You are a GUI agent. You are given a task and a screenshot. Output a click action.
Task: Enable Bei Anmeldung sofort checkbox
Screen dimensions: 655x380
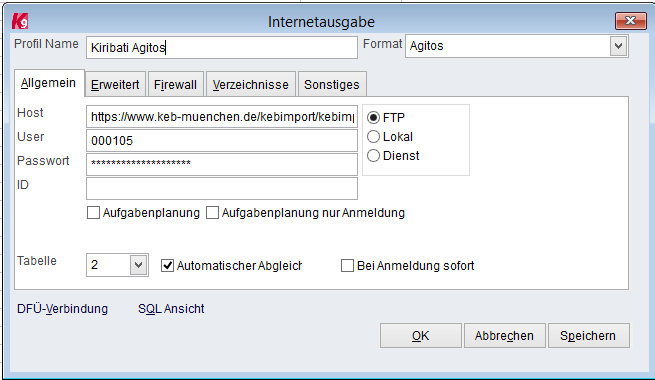(347, 266)
